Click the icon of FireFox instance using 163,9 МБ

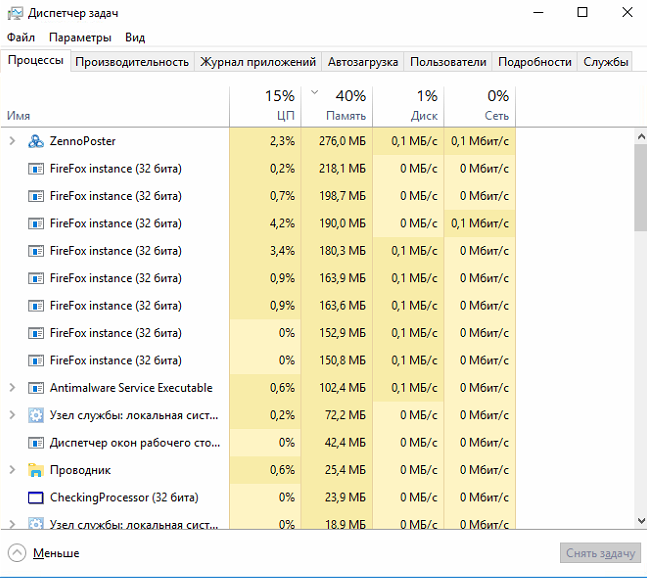[36, 278]
